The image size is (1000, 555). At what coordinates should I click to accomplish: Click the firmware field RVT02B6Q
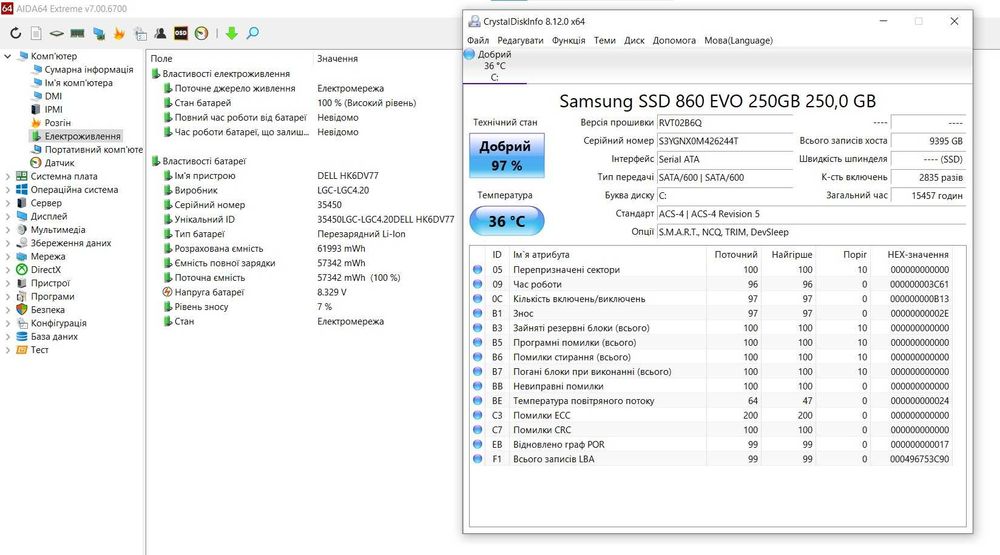point(725,122)
